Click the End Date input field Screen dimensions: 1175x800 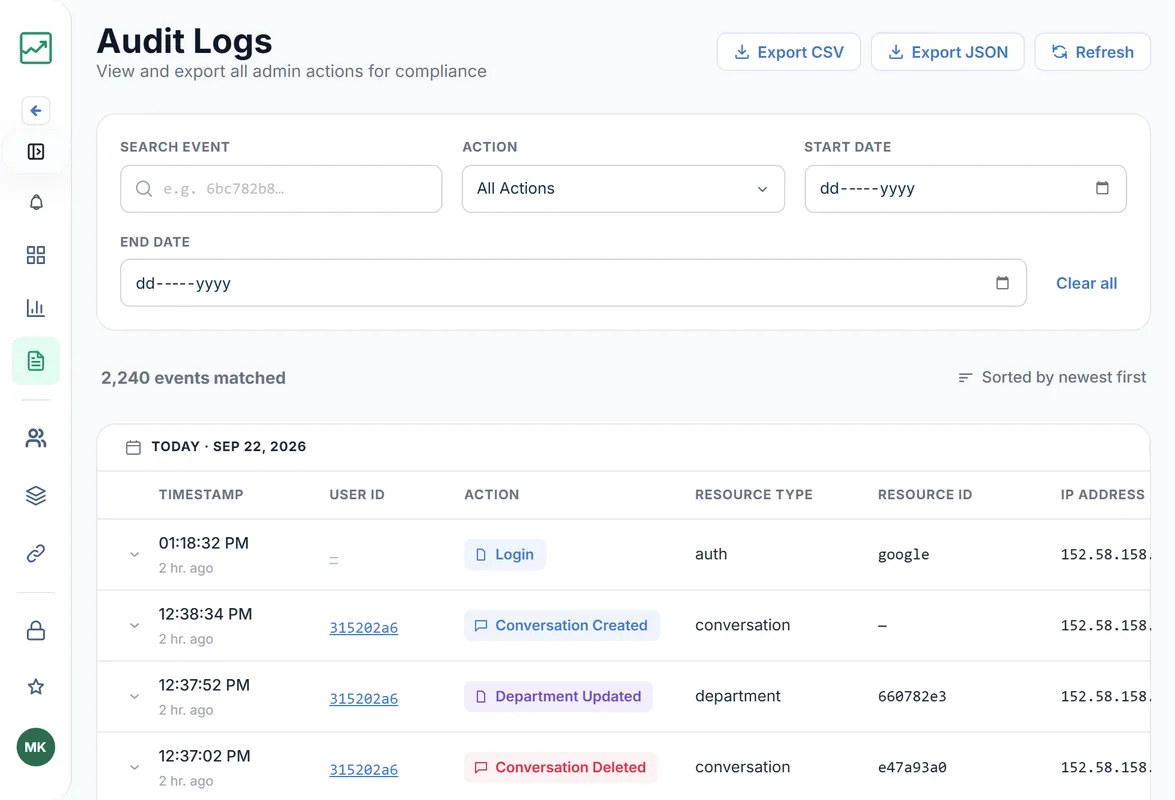click(573, 283)
